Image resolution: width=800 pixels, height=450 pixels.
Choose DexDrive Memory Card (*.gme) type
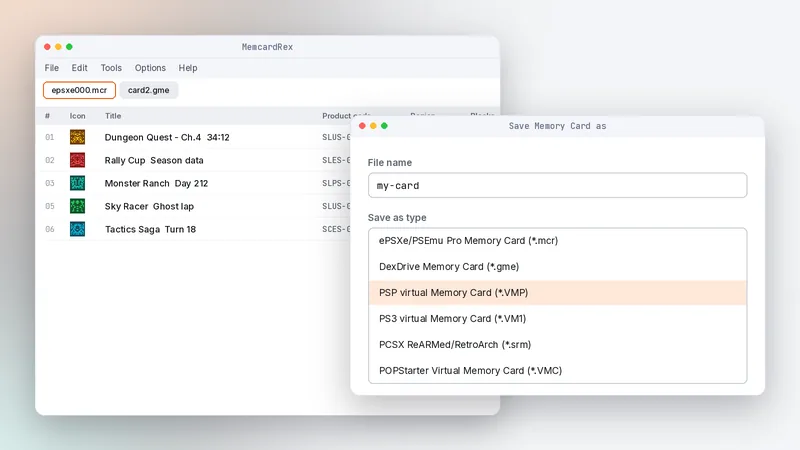point(557,266)
